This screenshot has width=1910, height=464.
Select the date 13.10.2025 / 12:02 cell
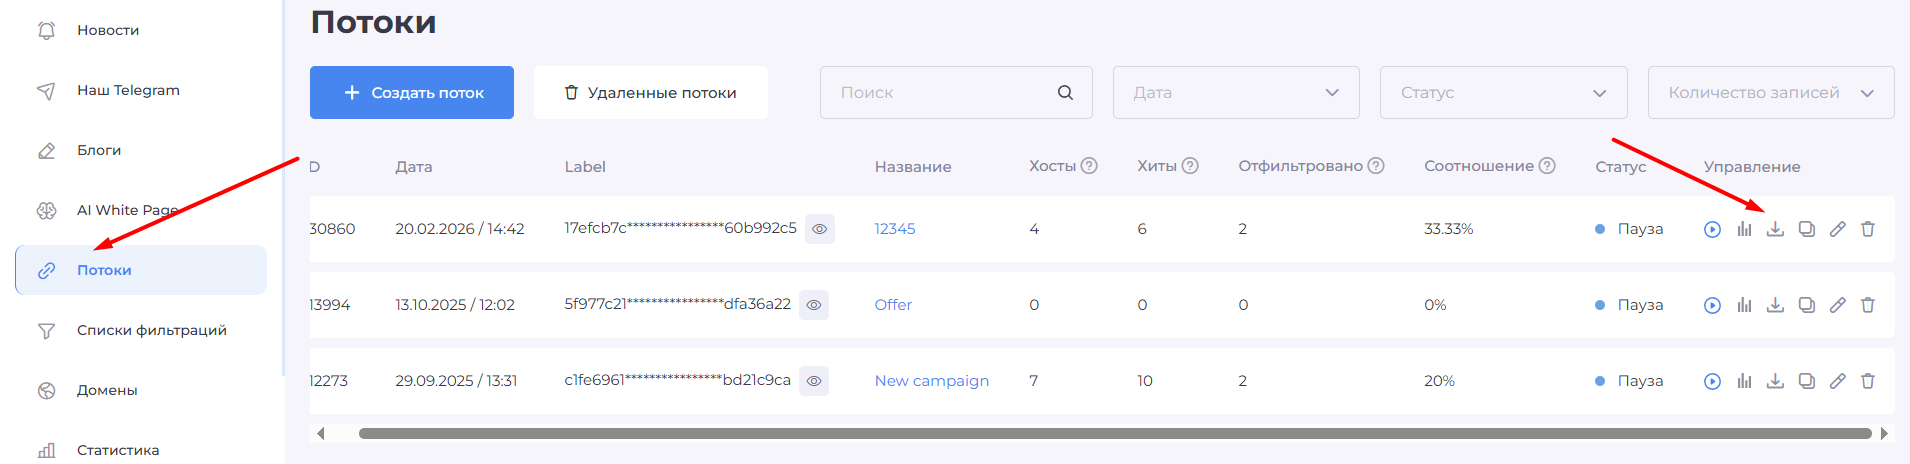pos(455,305)
